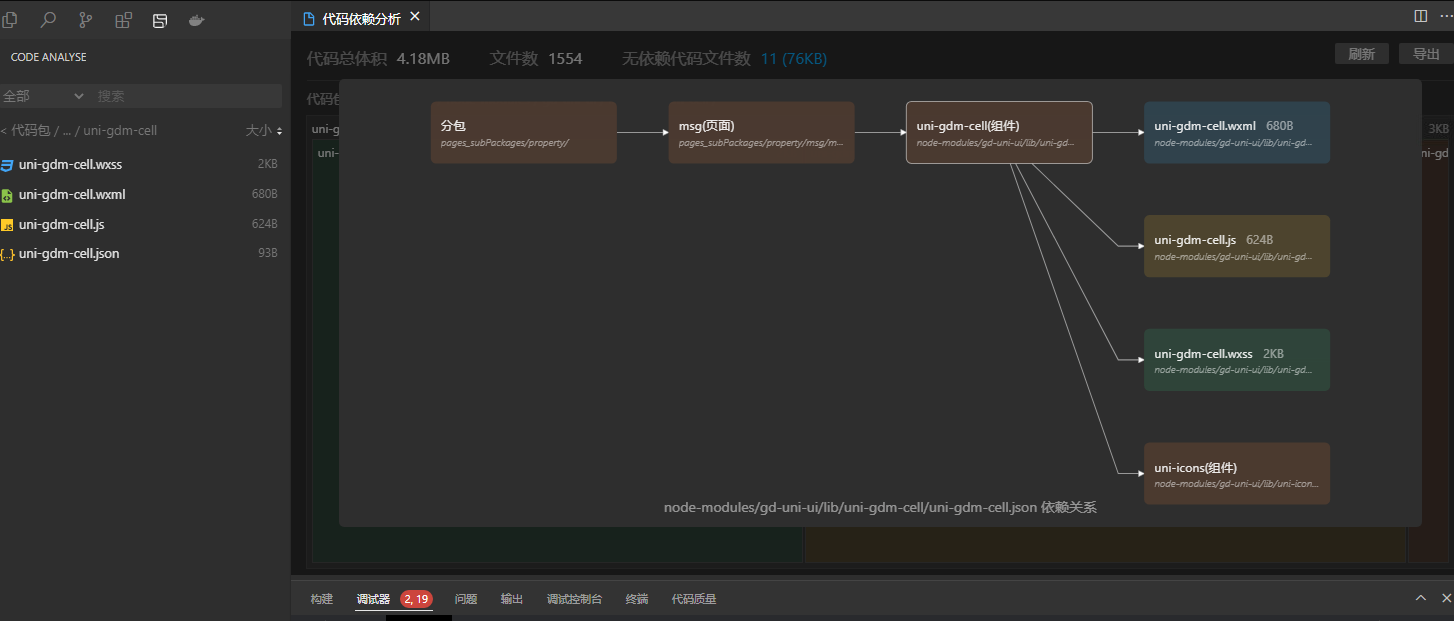Close the 代码依赖分析 tab

point(415,17)
